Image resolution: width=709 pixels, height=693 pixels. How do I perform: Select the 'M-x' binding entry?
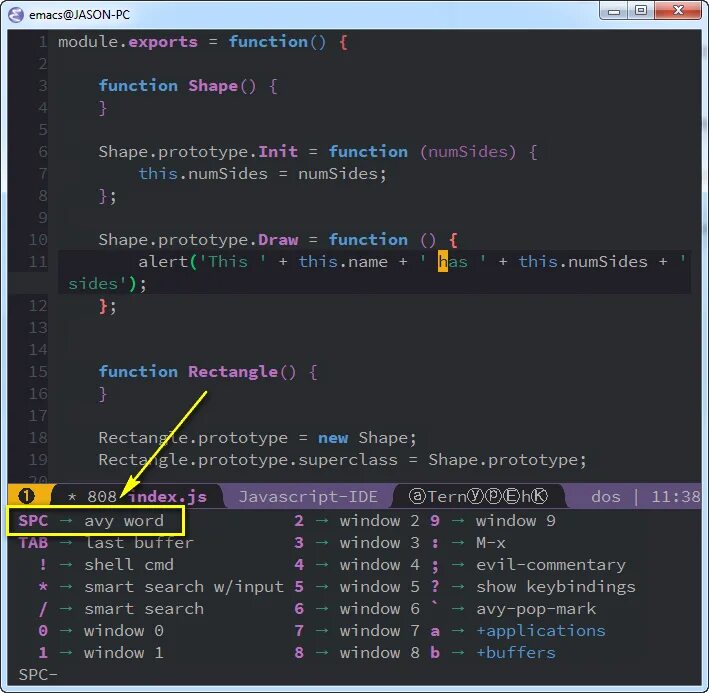point(468,542)
